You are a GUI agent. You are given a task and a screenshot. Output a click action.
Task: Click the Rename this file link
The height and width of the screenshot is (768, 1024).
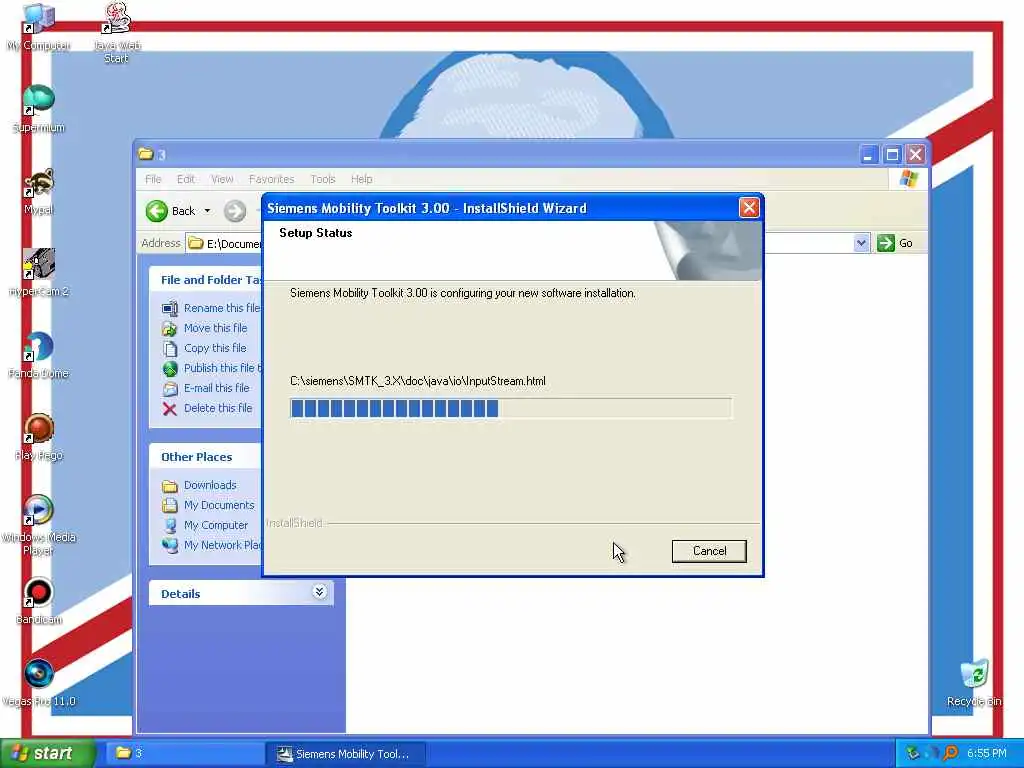[222, 308]
